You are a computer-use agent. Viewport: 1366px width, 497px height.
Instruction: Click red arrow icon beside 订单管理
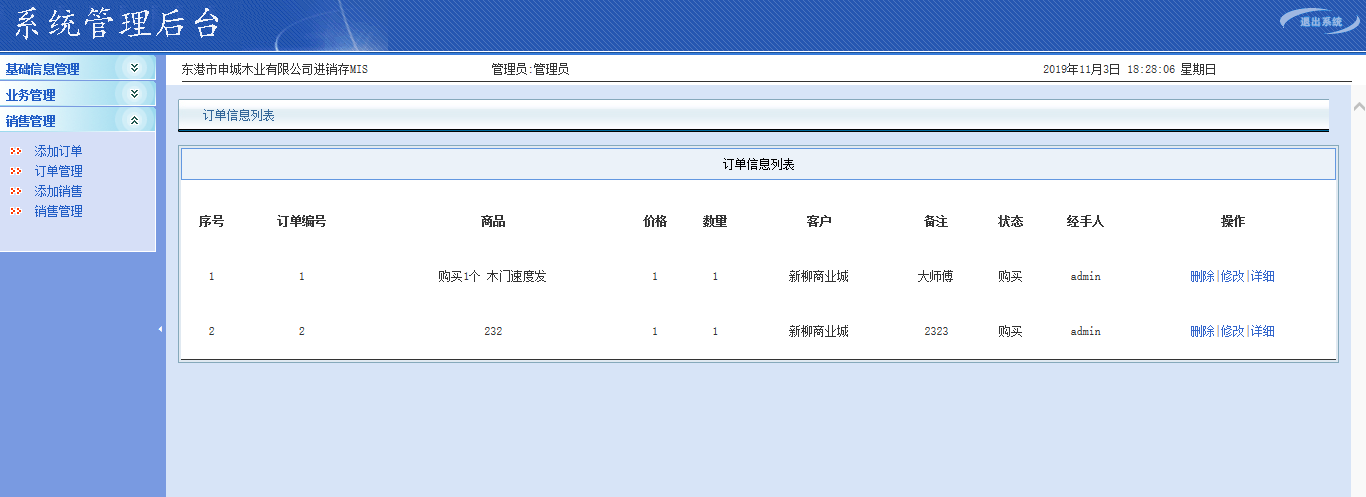15,171
